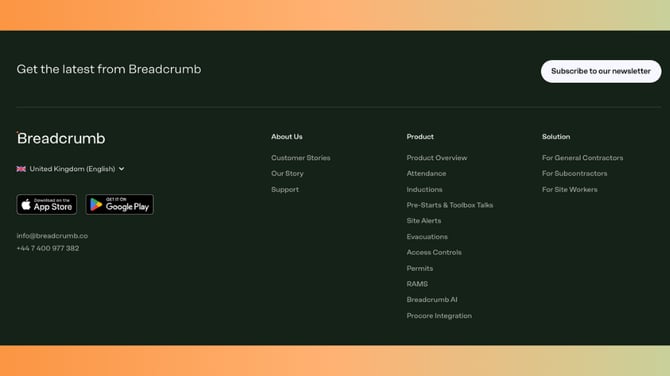Open the For General Contractors link

point(582,158)
